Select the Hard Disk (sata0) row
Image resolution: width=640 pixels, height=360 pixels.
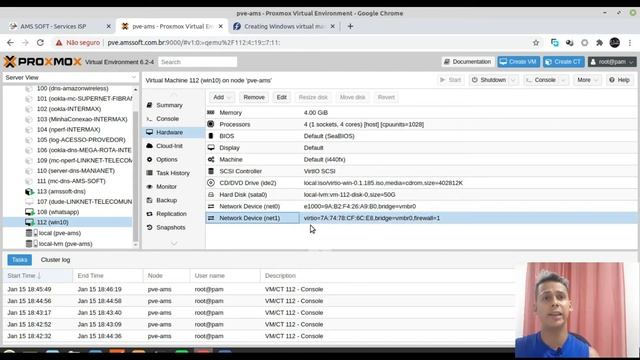click(421, 195)
